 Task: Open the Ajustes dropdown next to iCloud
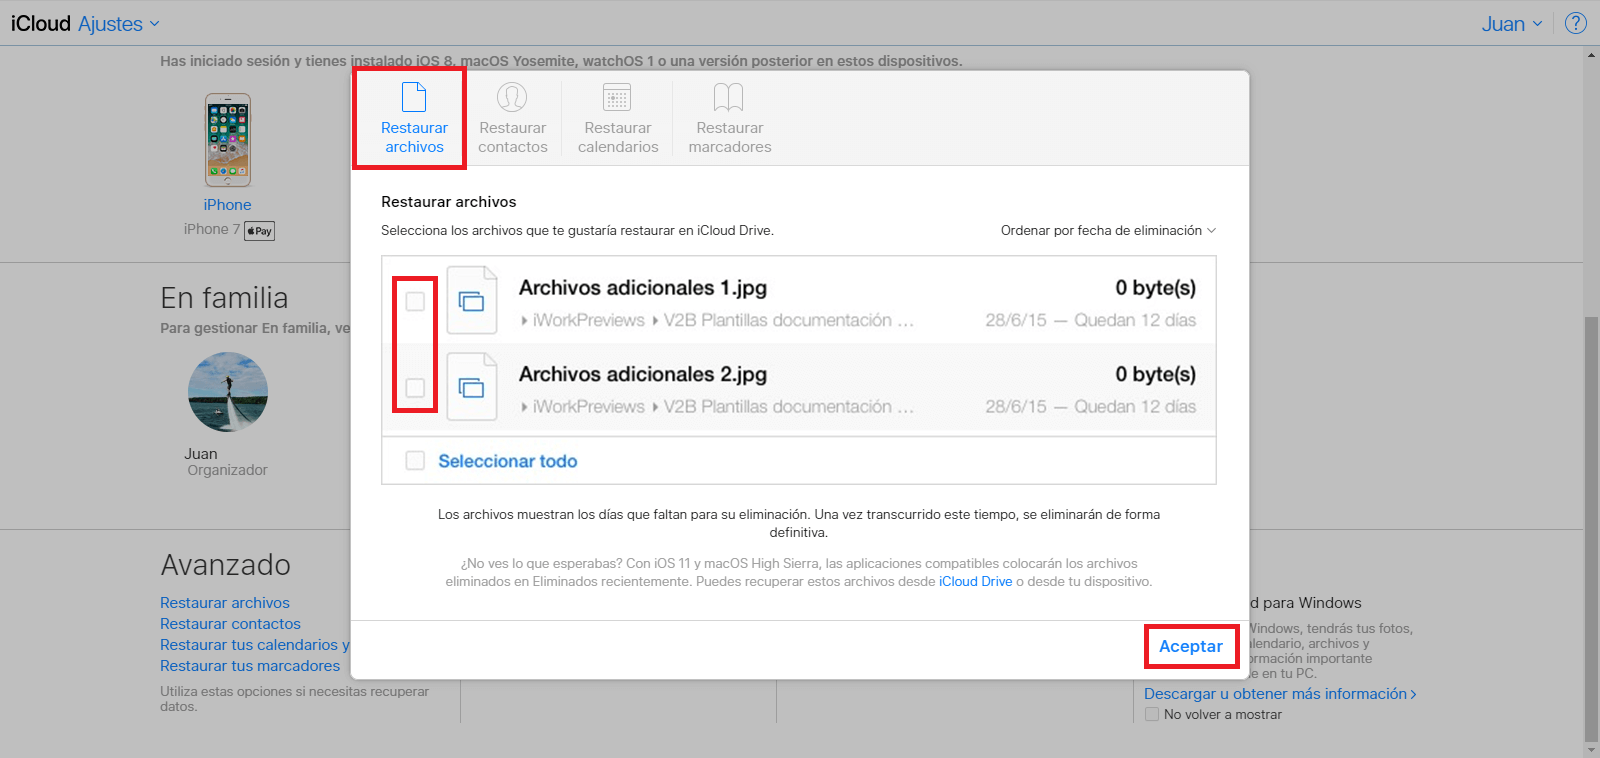[118, 24]
